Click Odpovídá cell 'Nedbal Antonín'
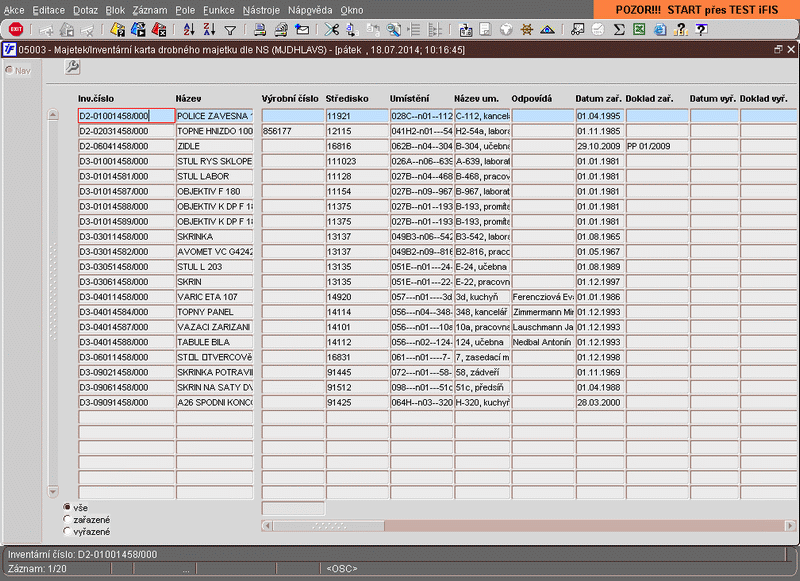Image resolution: width=800 pixels, height=581 pixels. 543,342
